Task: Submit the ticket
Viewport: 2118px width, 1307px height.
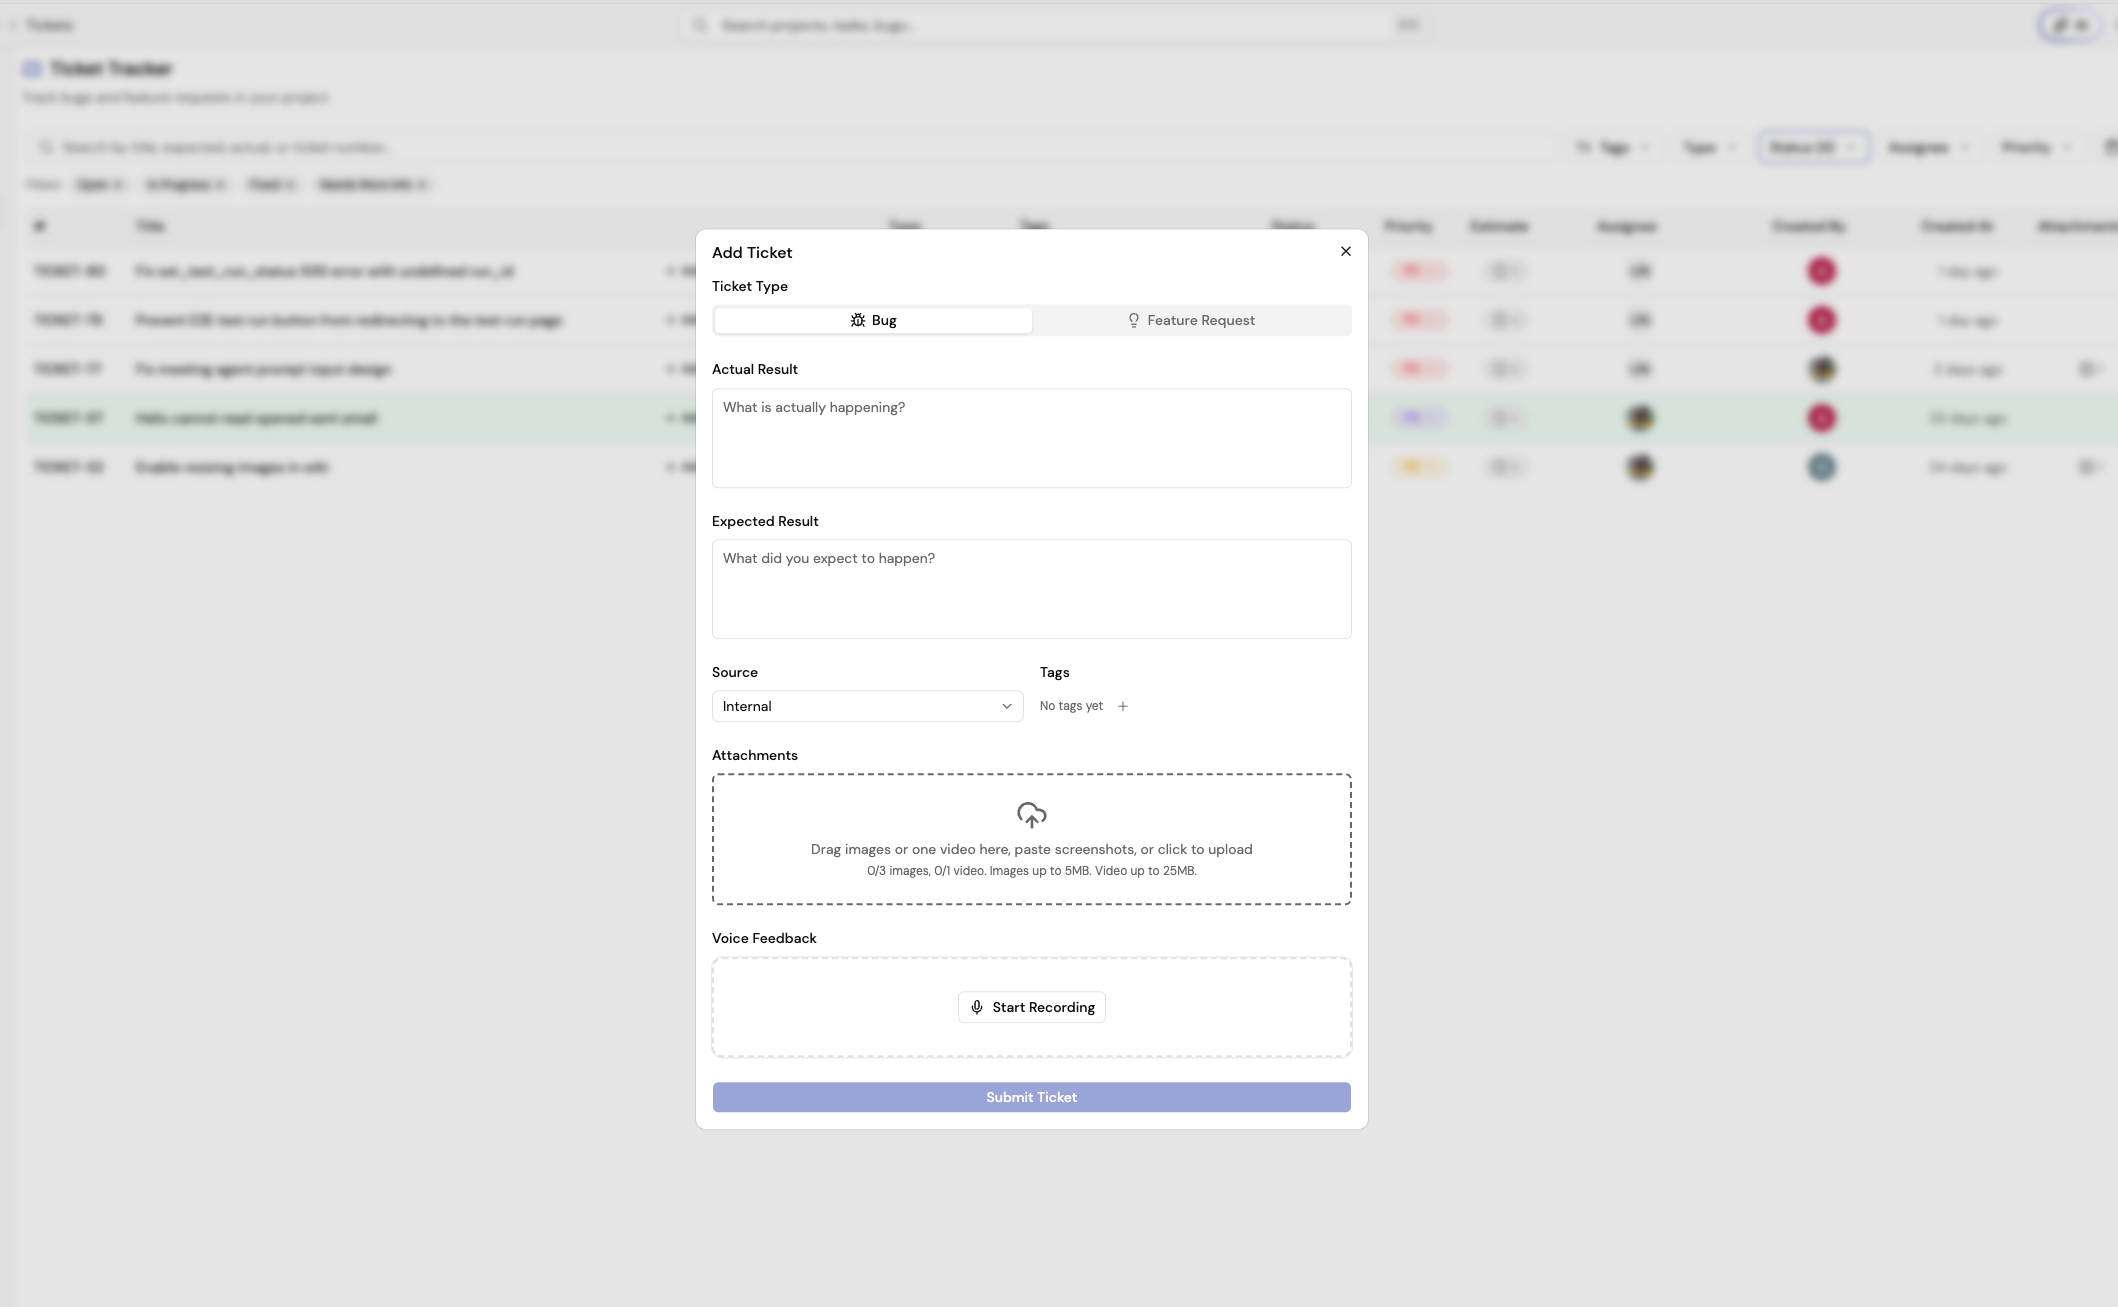Action: [x=1031, y=1097]
